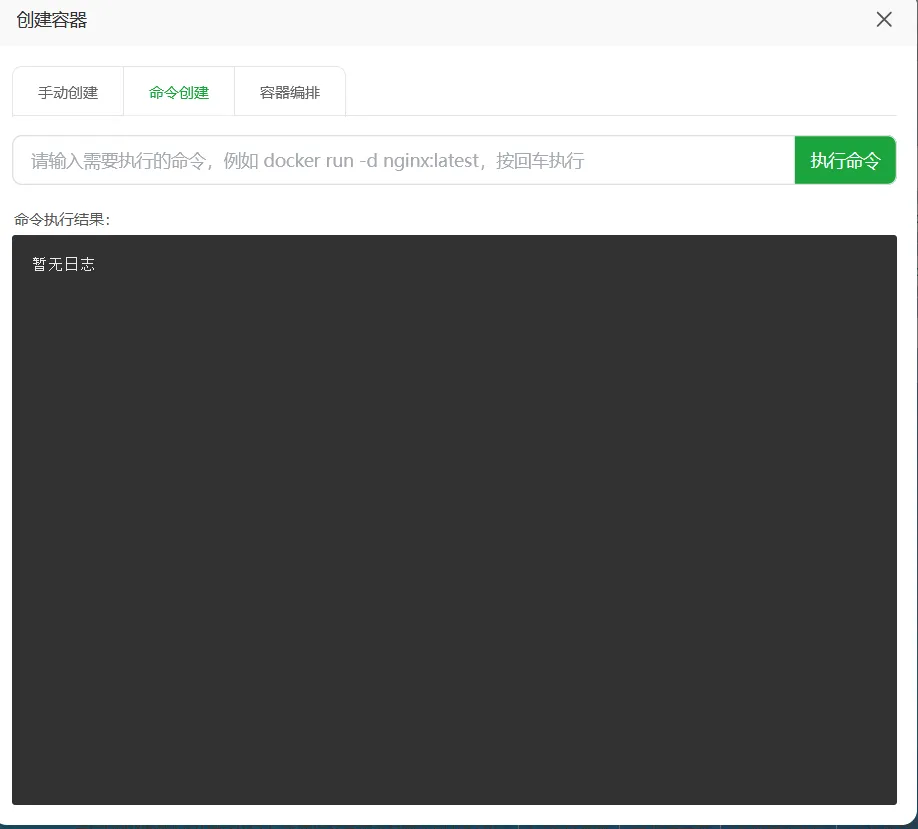Image resolution: width=918 pixels, height=829 pixels.
Task: Click the 命令执行结果 label
Action: pyautogui.click(x=61, y=220)
